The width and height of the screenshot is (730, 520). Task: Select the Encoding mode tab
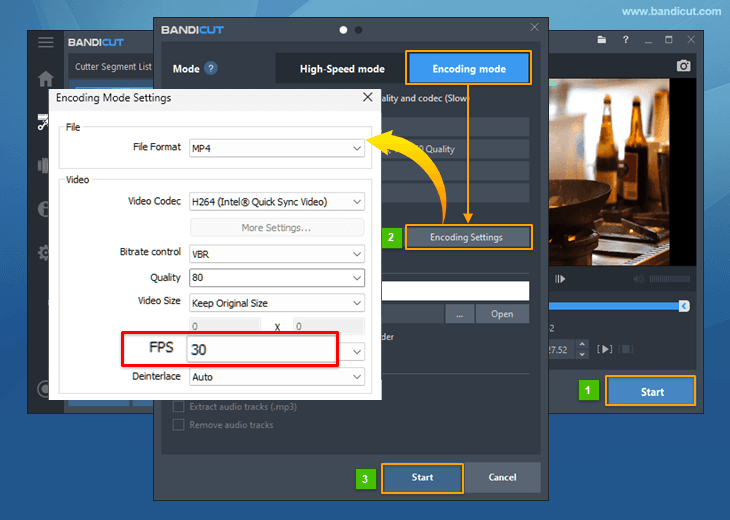468,69
